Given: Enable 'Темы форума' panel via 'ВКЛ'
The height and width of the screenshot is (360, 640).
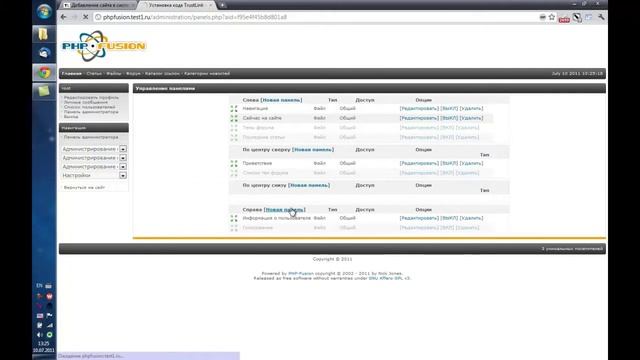Looking at the screenshot, I should pos(447,128).
